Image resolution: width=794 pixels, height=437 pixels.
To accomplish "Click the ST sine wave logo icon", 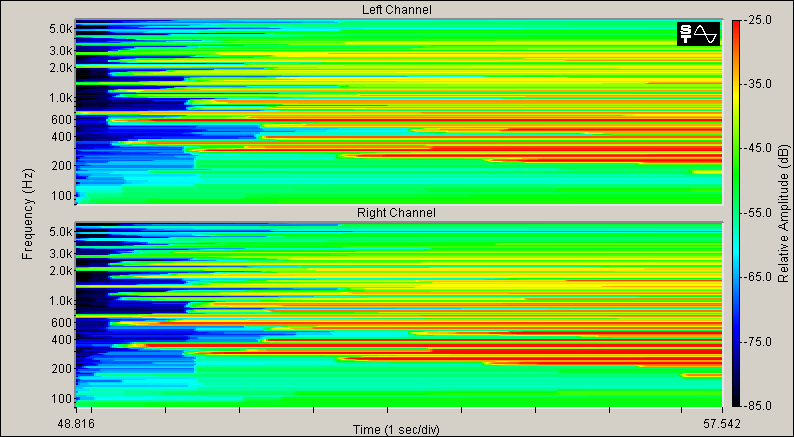I will (698, 34).
